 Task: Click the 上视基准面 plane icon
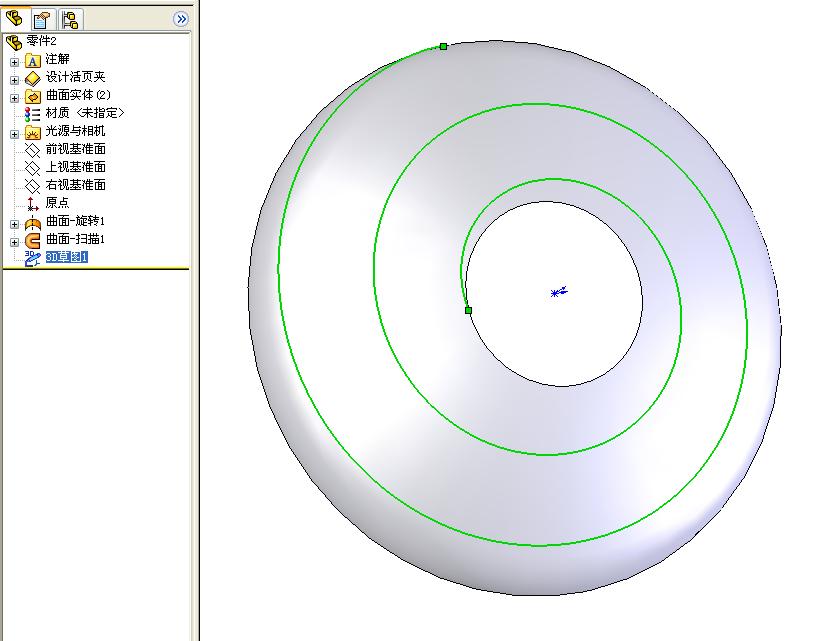point(33,169)
